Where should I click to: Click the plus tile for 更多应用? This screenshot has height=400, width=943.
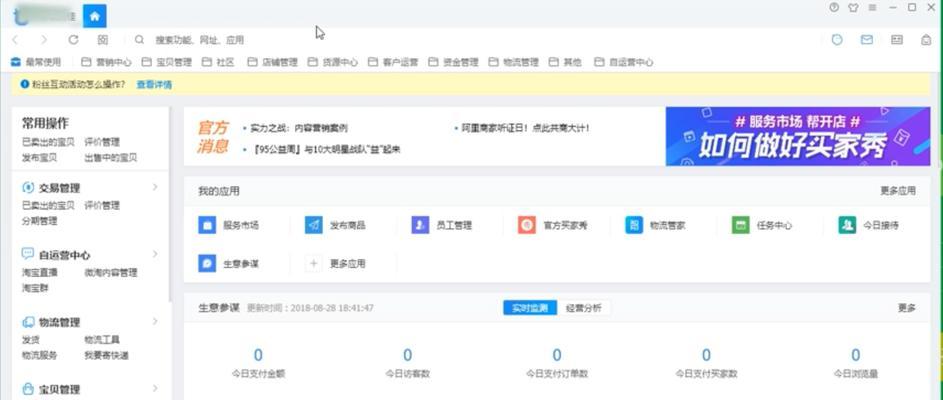click(x=314, y=263)
